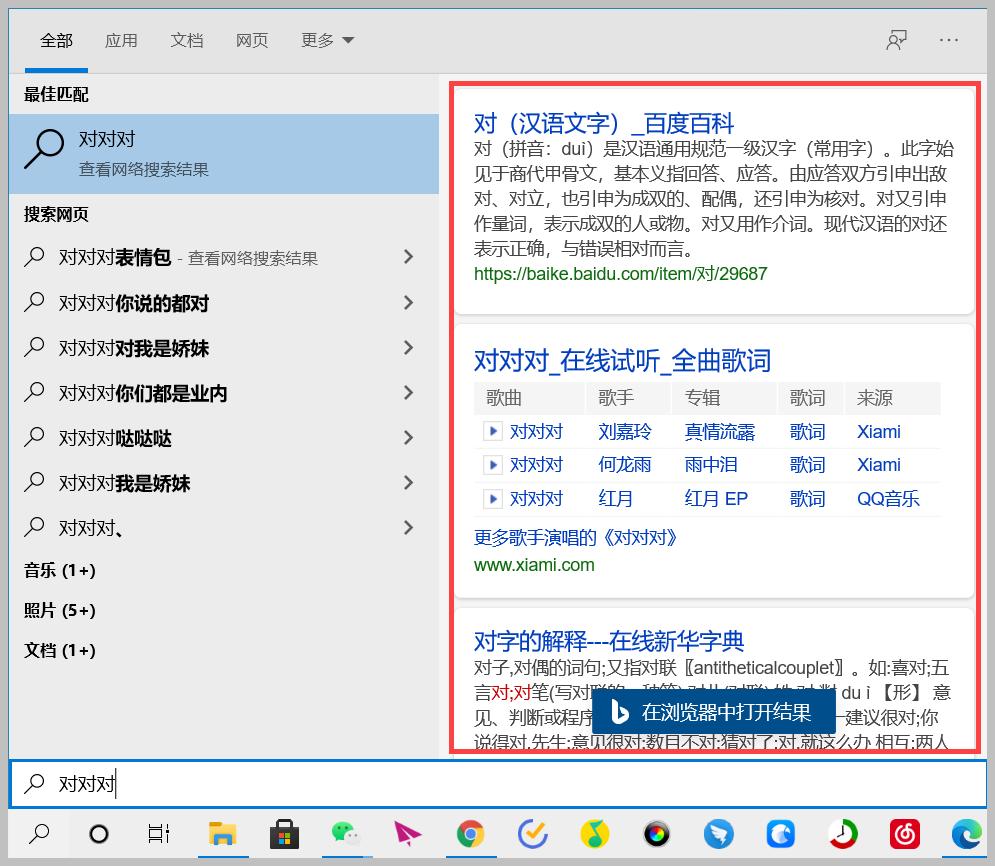Expand suggestion 对对对表情包
Viewport: 995px width, 866px height.
point(409,257)
